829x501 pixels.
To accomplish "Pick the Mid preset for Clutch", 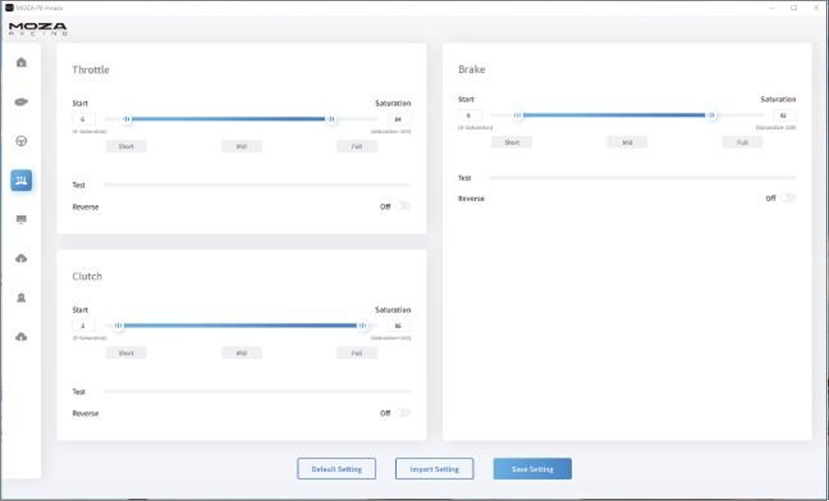I will tap(241, 353).
